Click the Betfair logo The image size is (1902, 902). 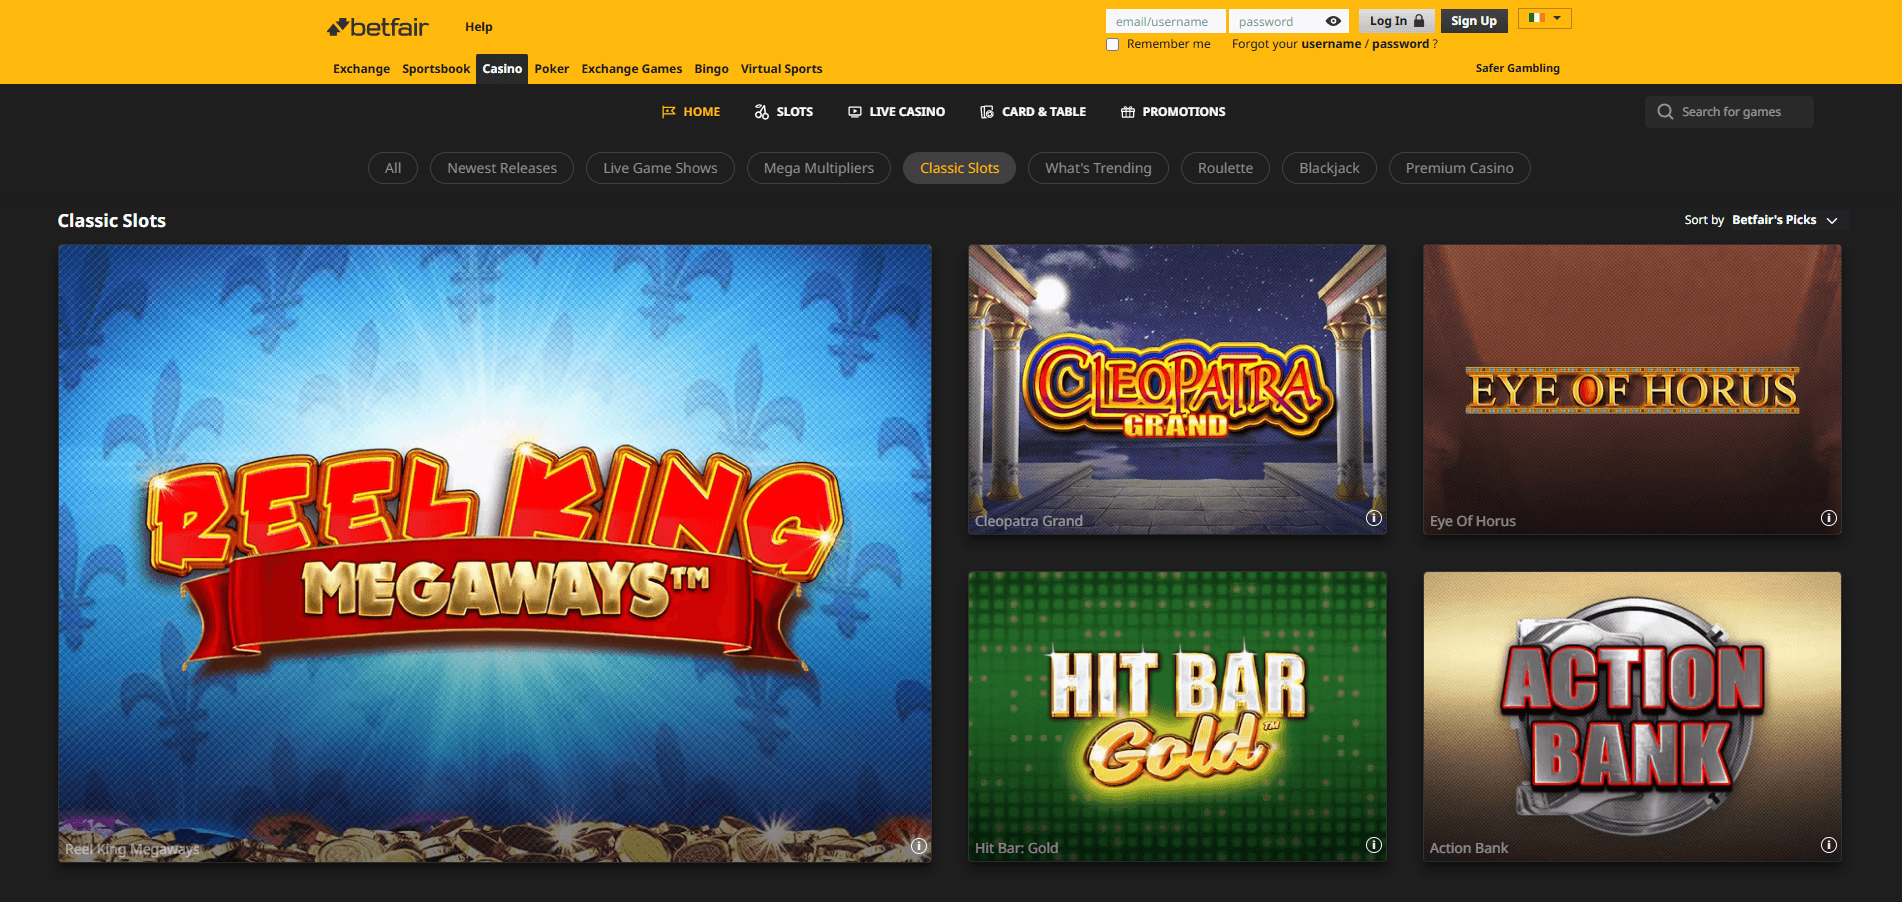[378, 27]
